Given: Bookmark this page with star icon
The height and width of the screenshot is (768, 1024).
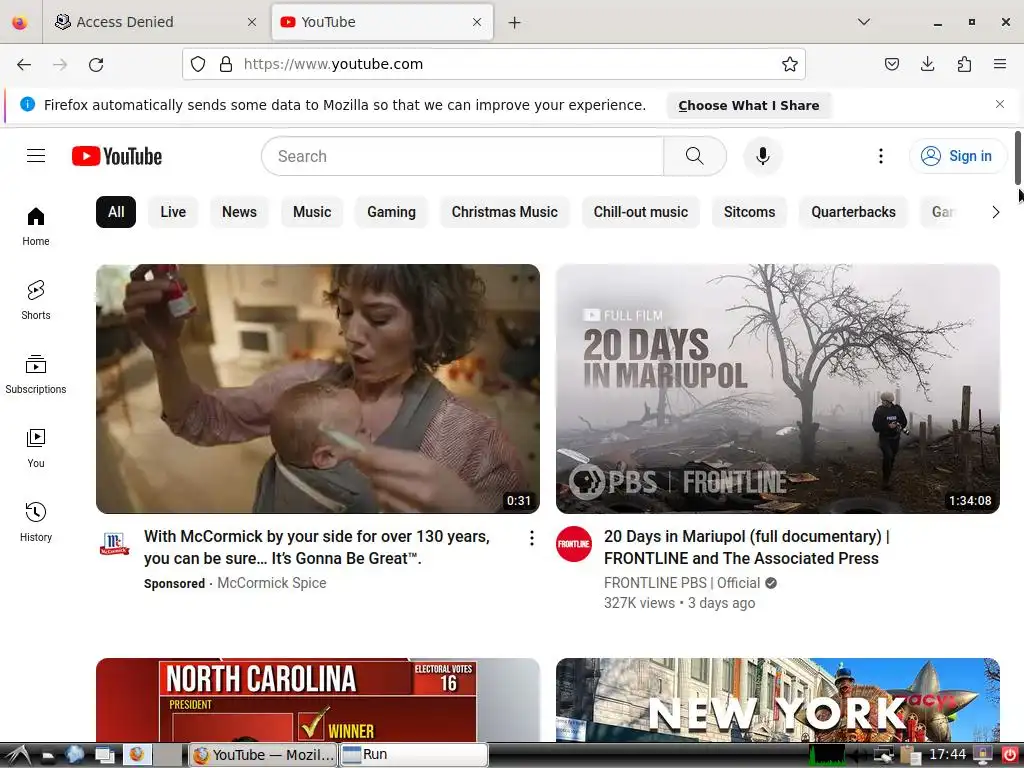Looking at the screenshot, I should pyautogui.click(x=790, y=64).
